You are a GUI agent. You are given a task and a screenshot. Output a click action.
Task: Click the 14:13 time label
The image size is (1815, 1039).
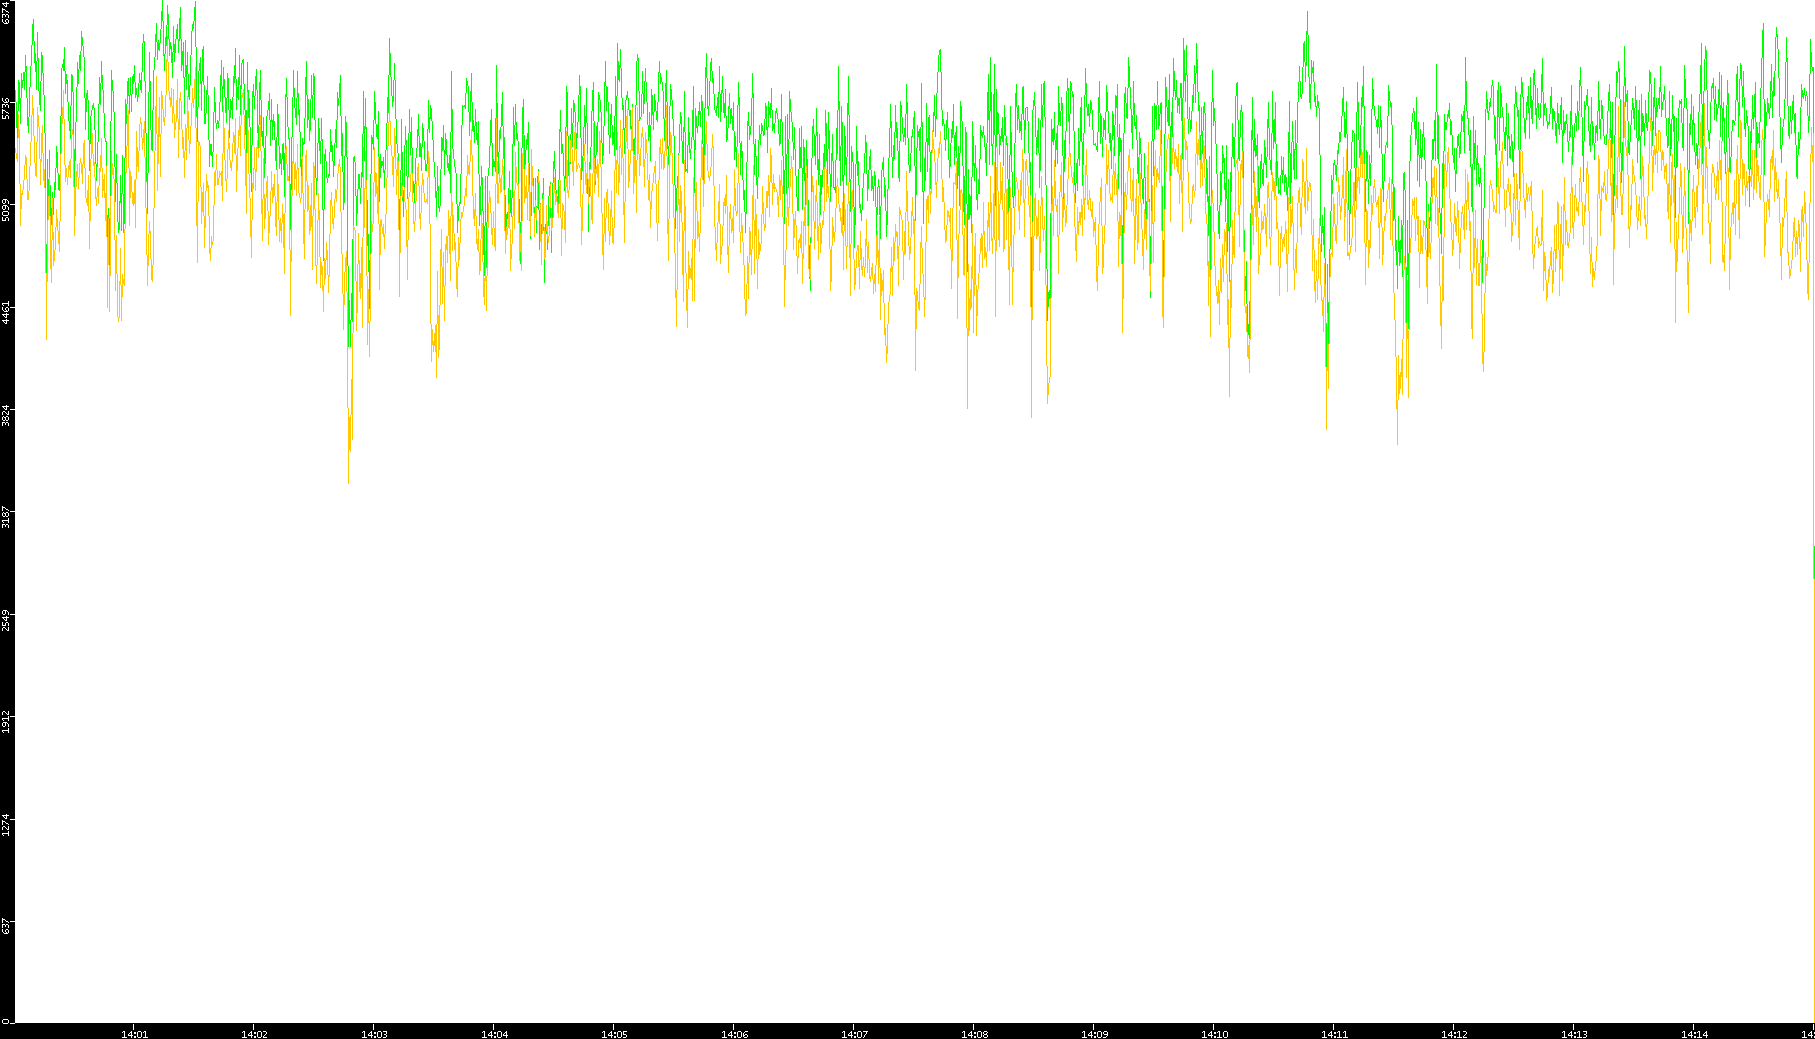tap(1574, 1033)
